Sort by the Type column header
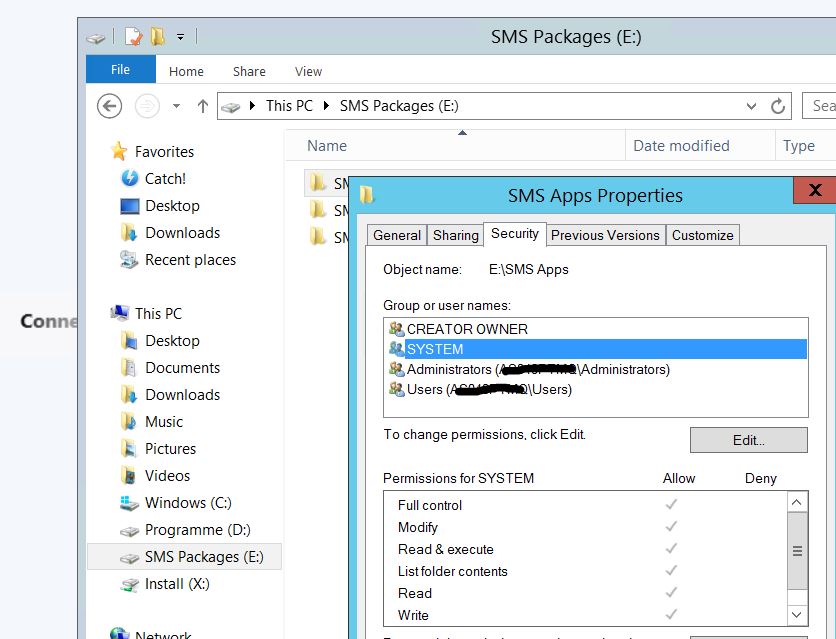836x639 pixels. coord(798,145)
